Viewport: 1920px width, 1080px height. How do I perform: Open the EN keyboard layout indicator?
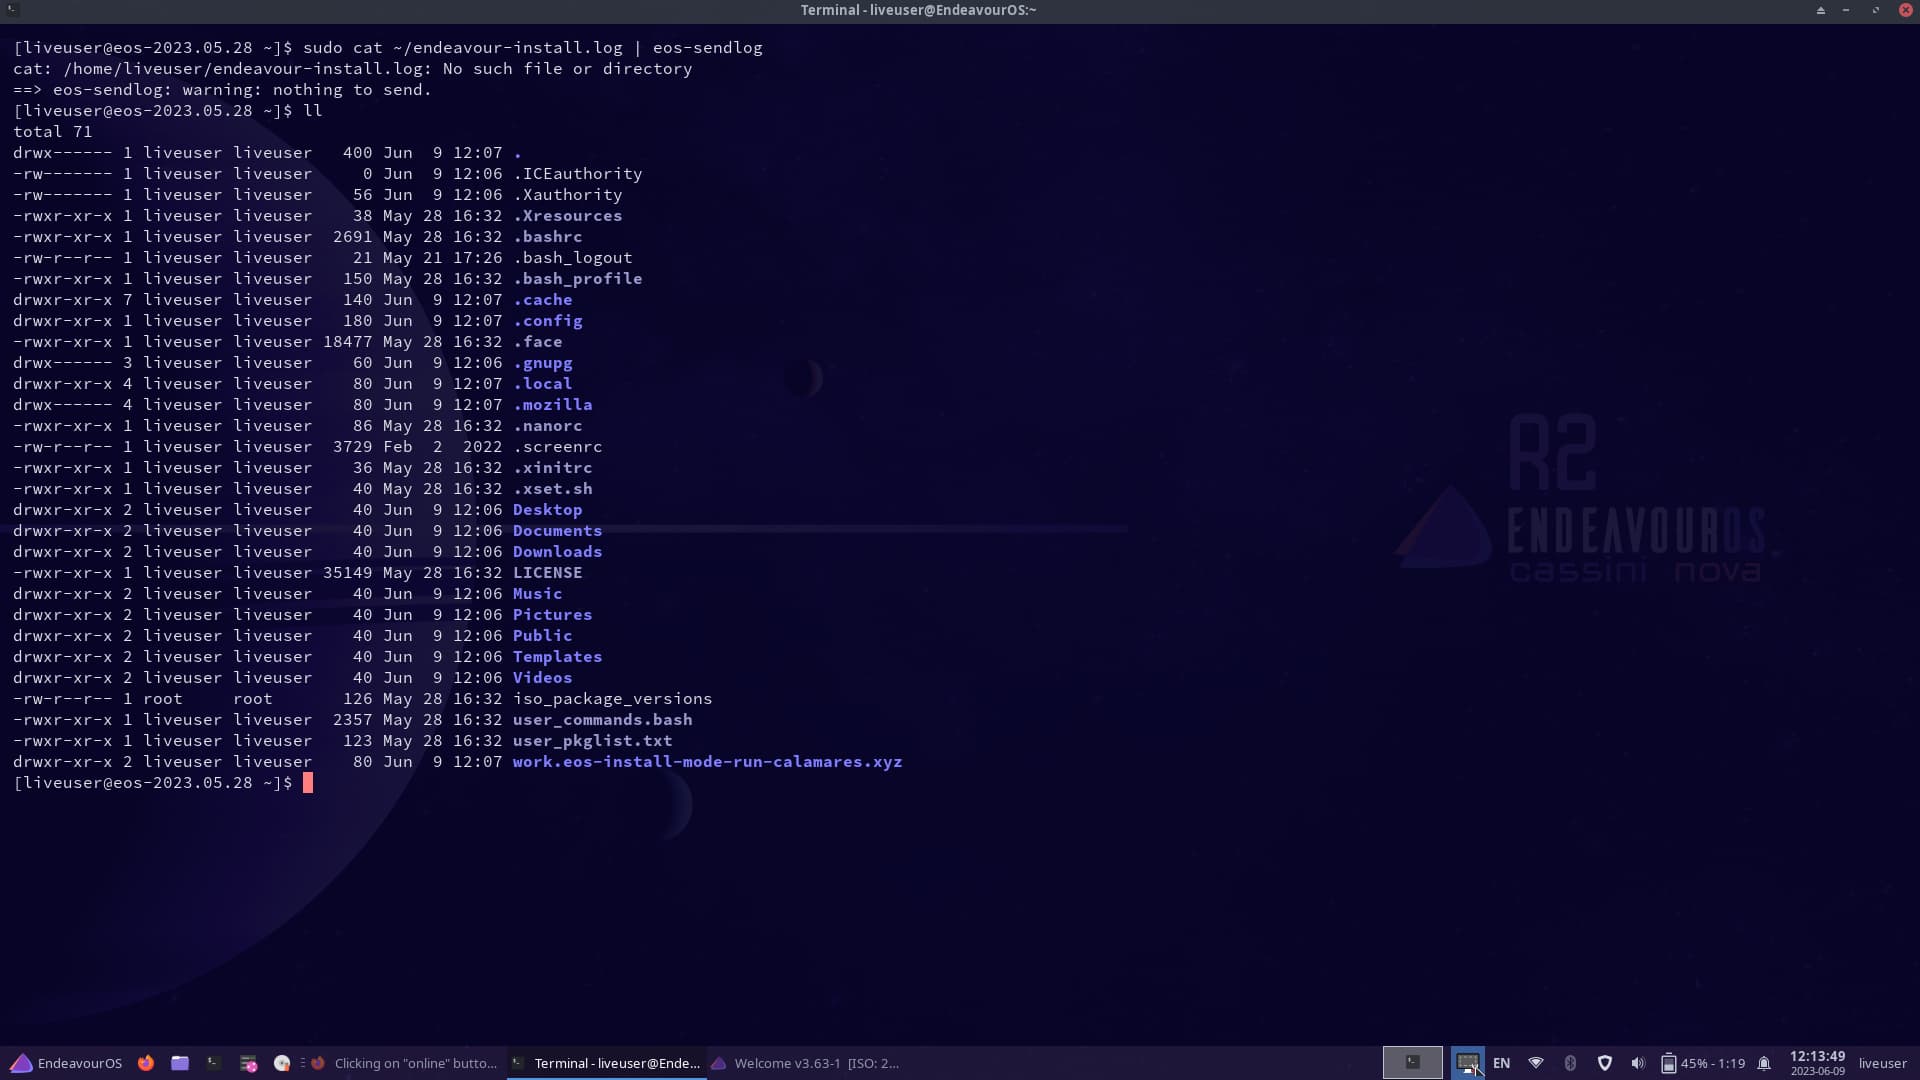coord(1501,1063)
